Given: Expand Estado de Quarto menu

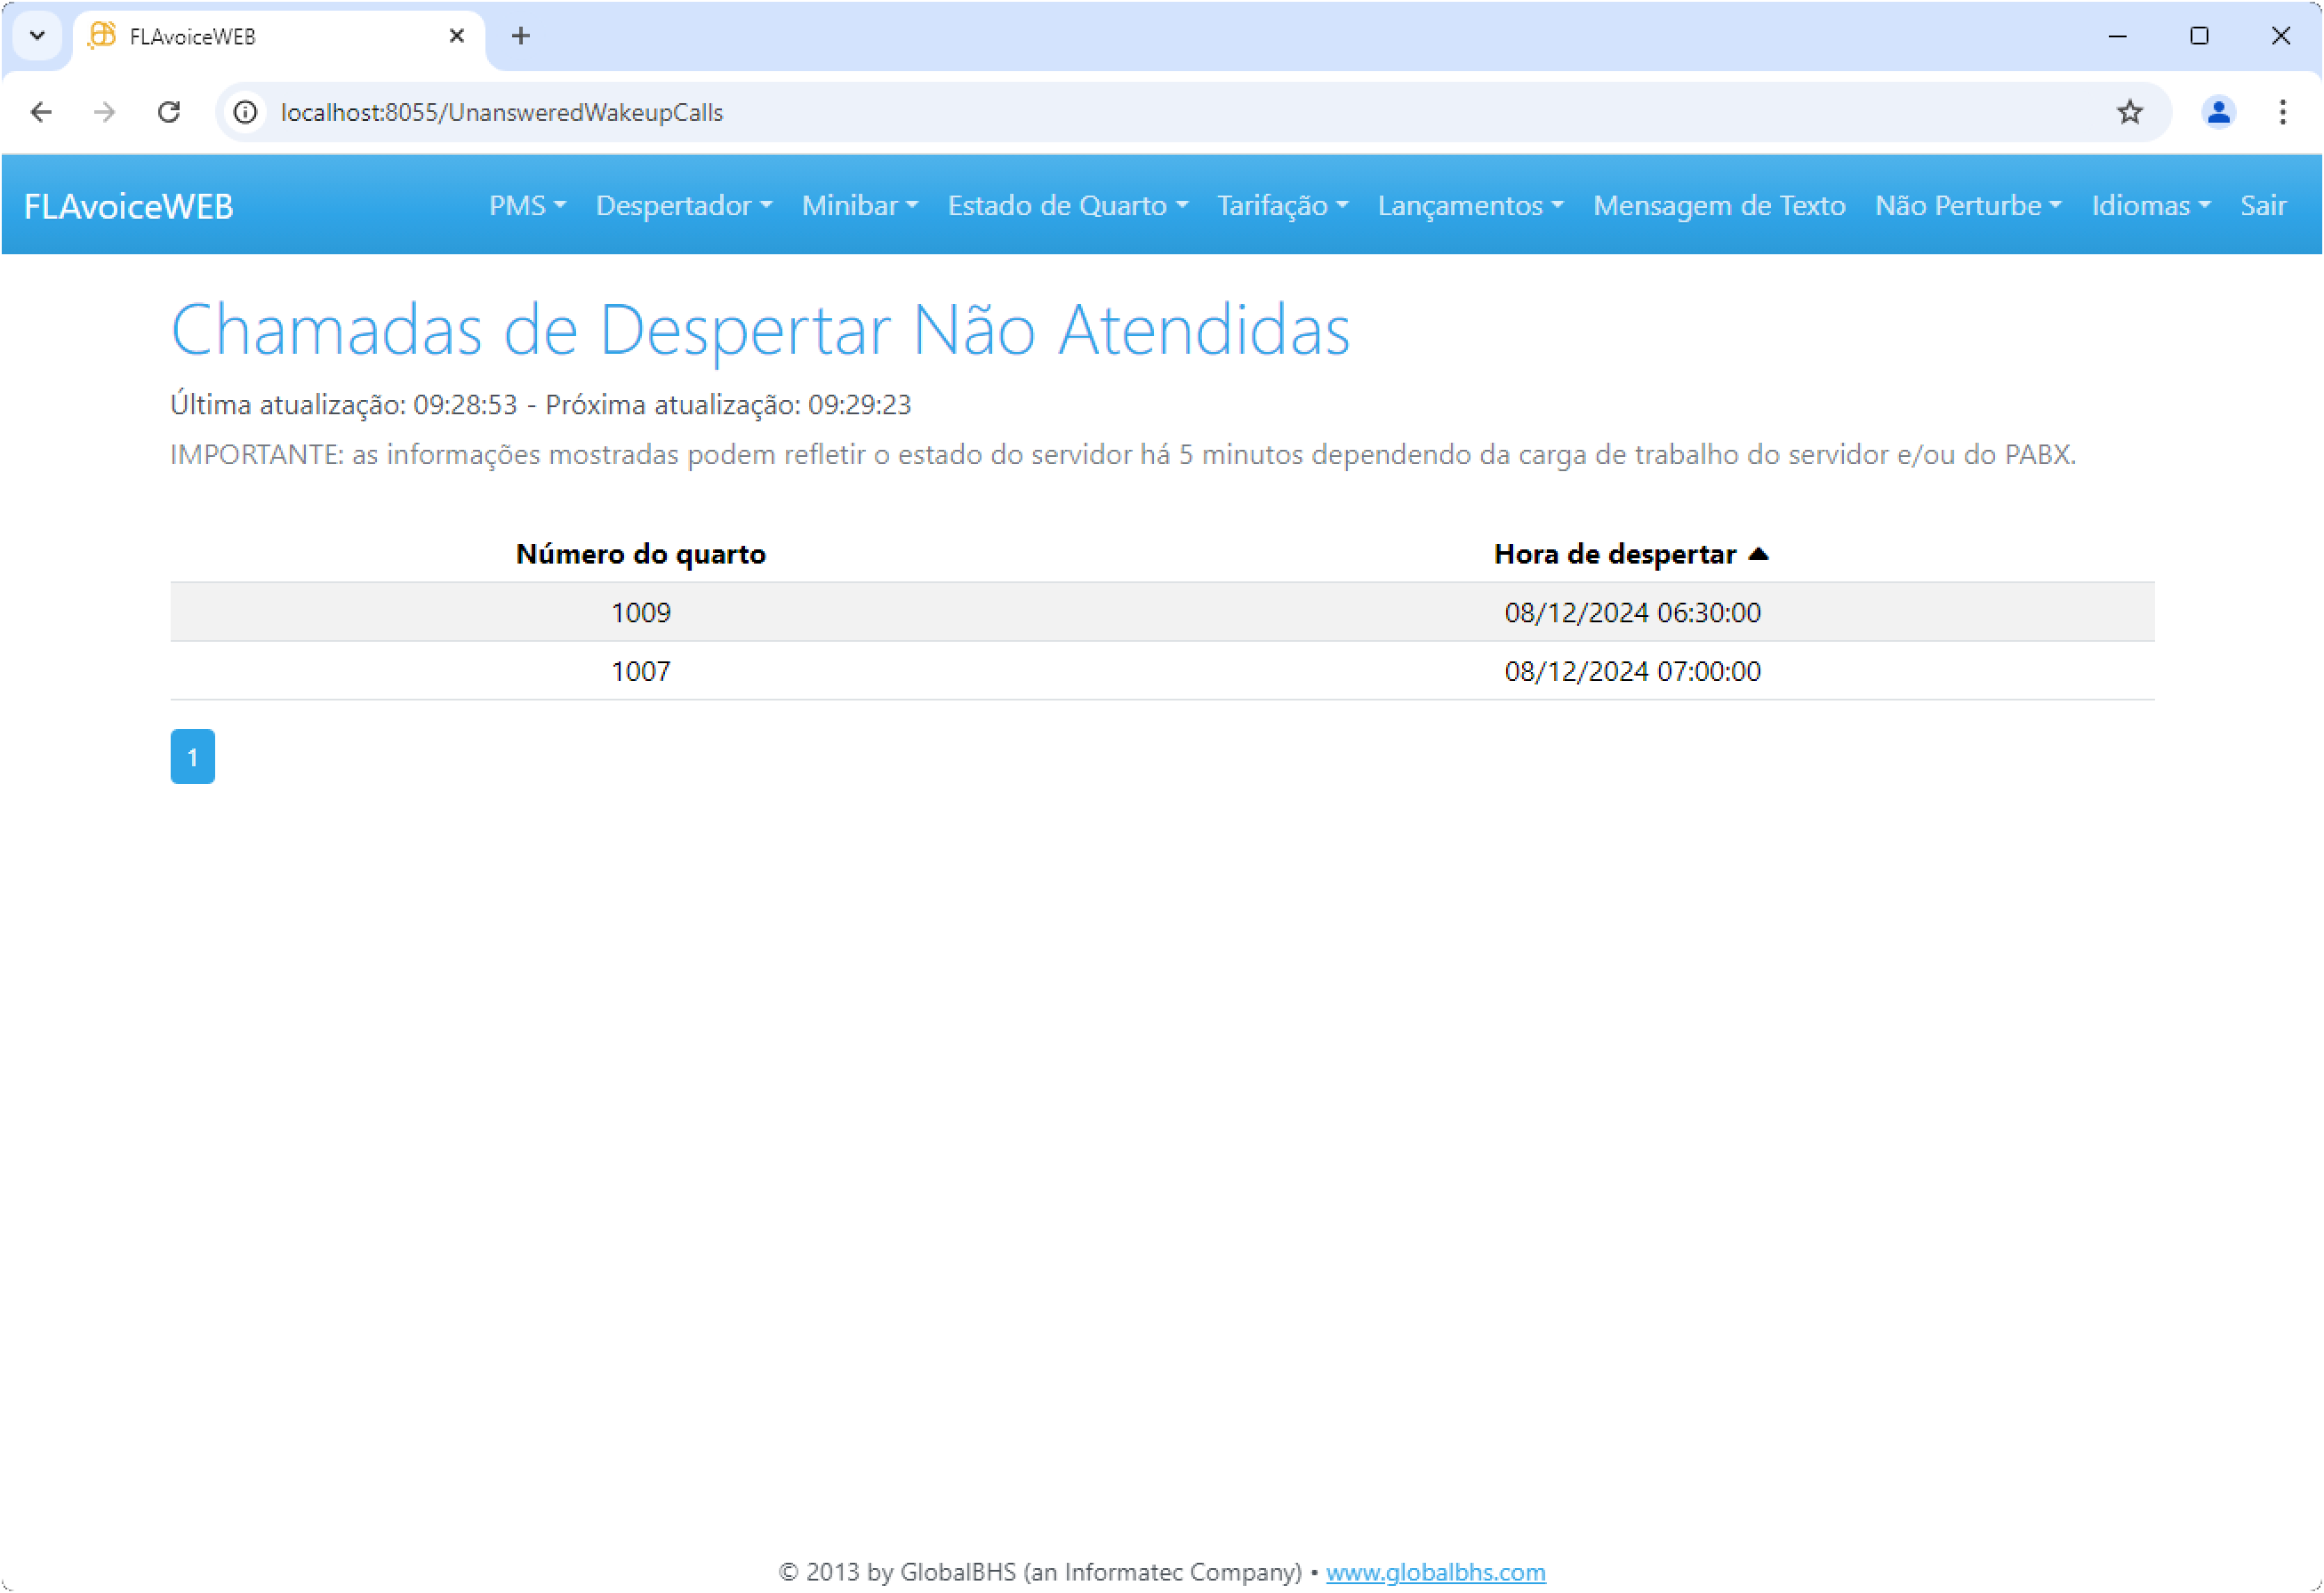Looking at the screenshot, I should (x=1067, y=205).
